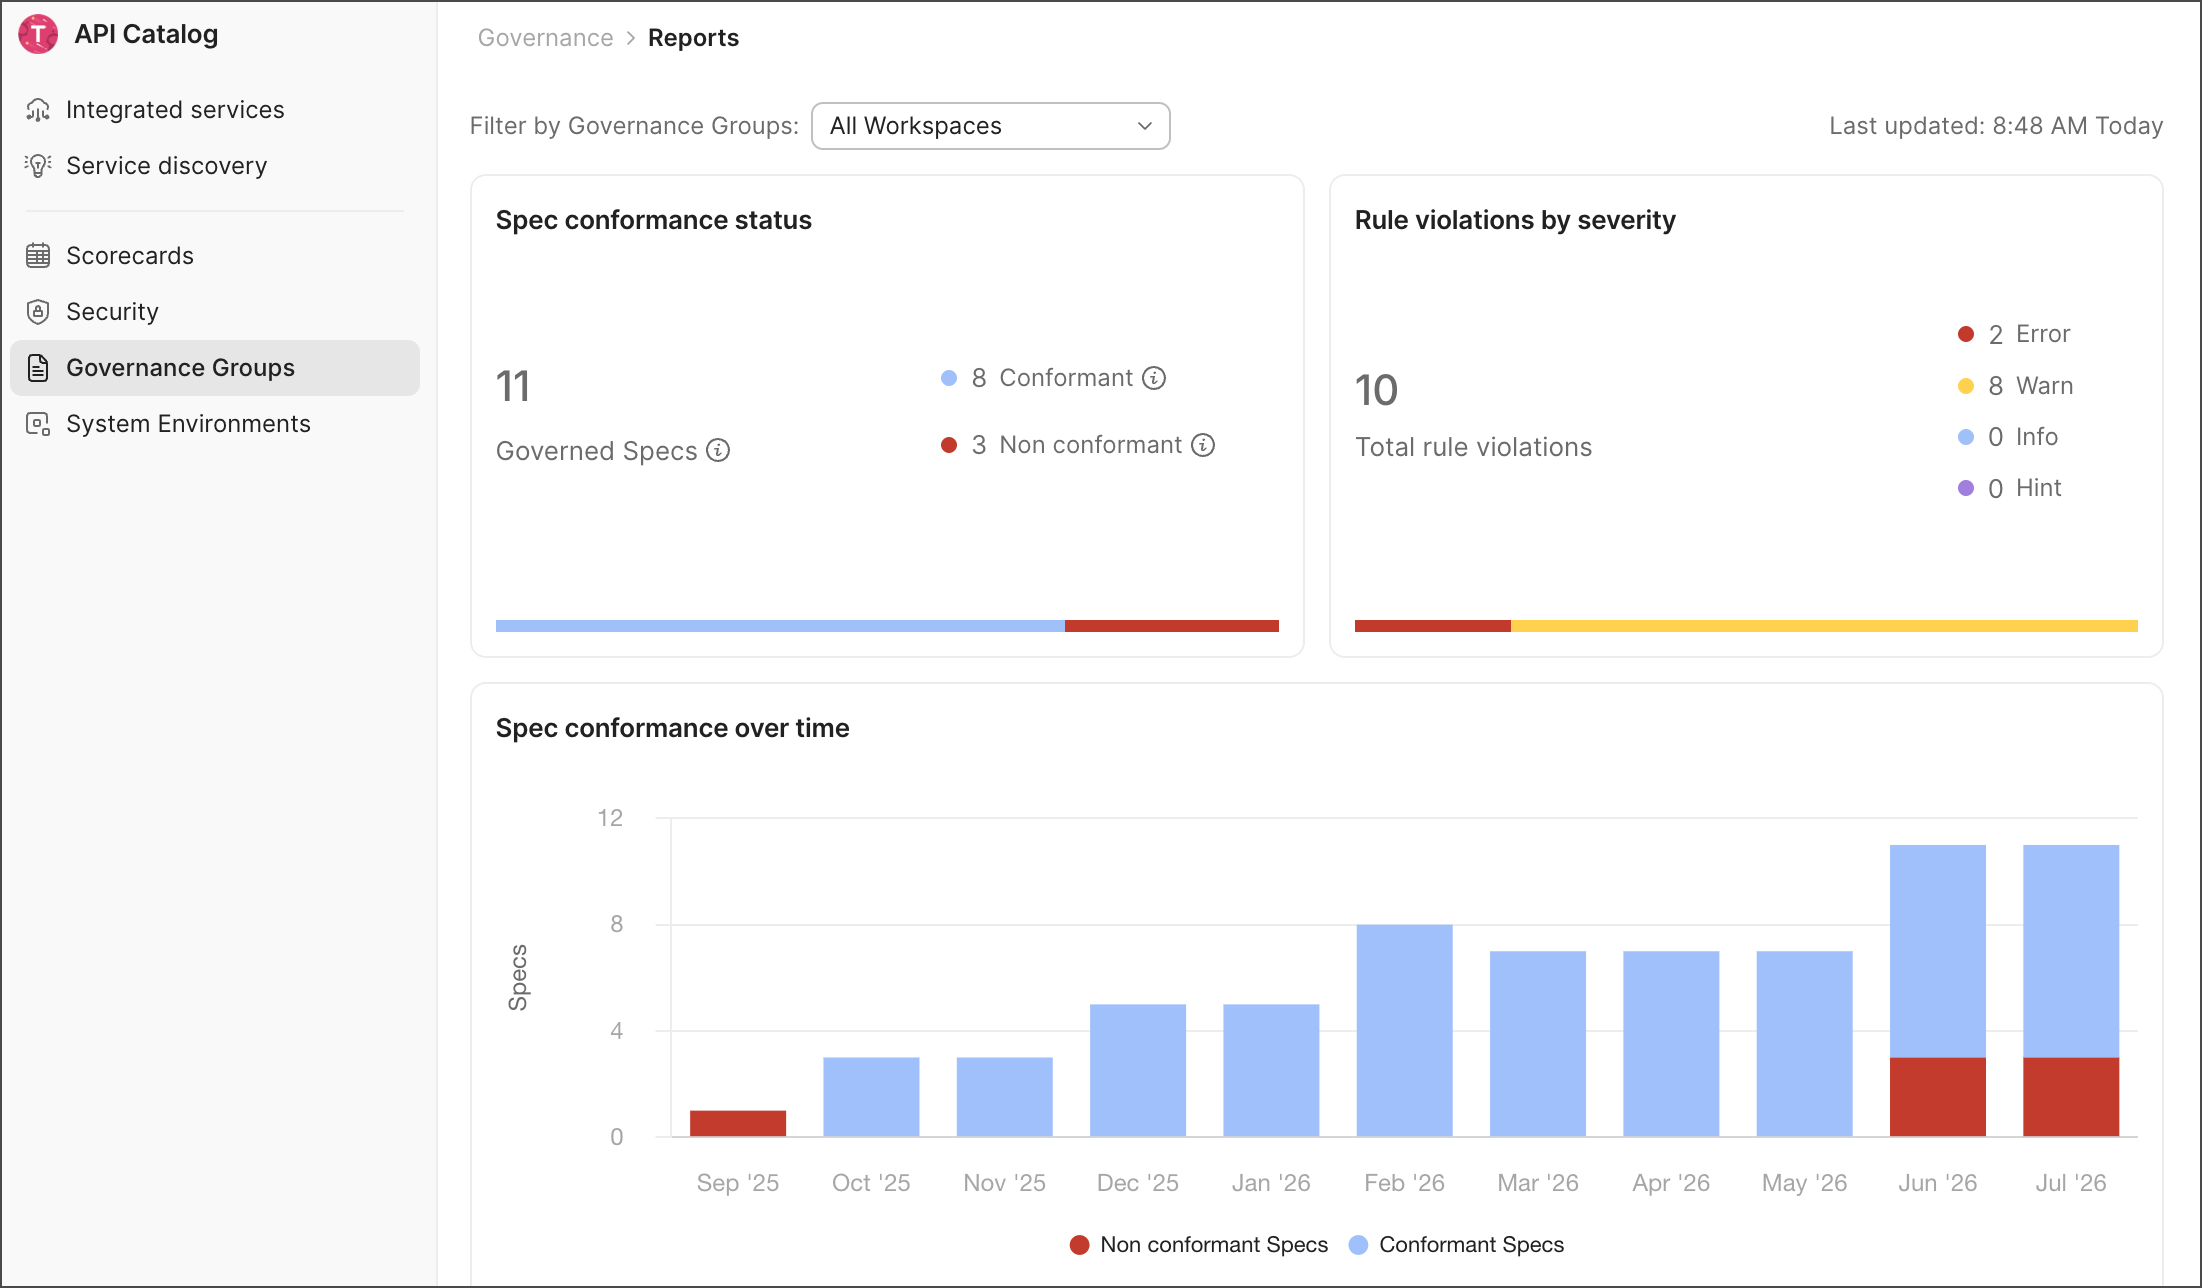
Task: Click the API Catalog logo icon
Action: coord(38,34)
